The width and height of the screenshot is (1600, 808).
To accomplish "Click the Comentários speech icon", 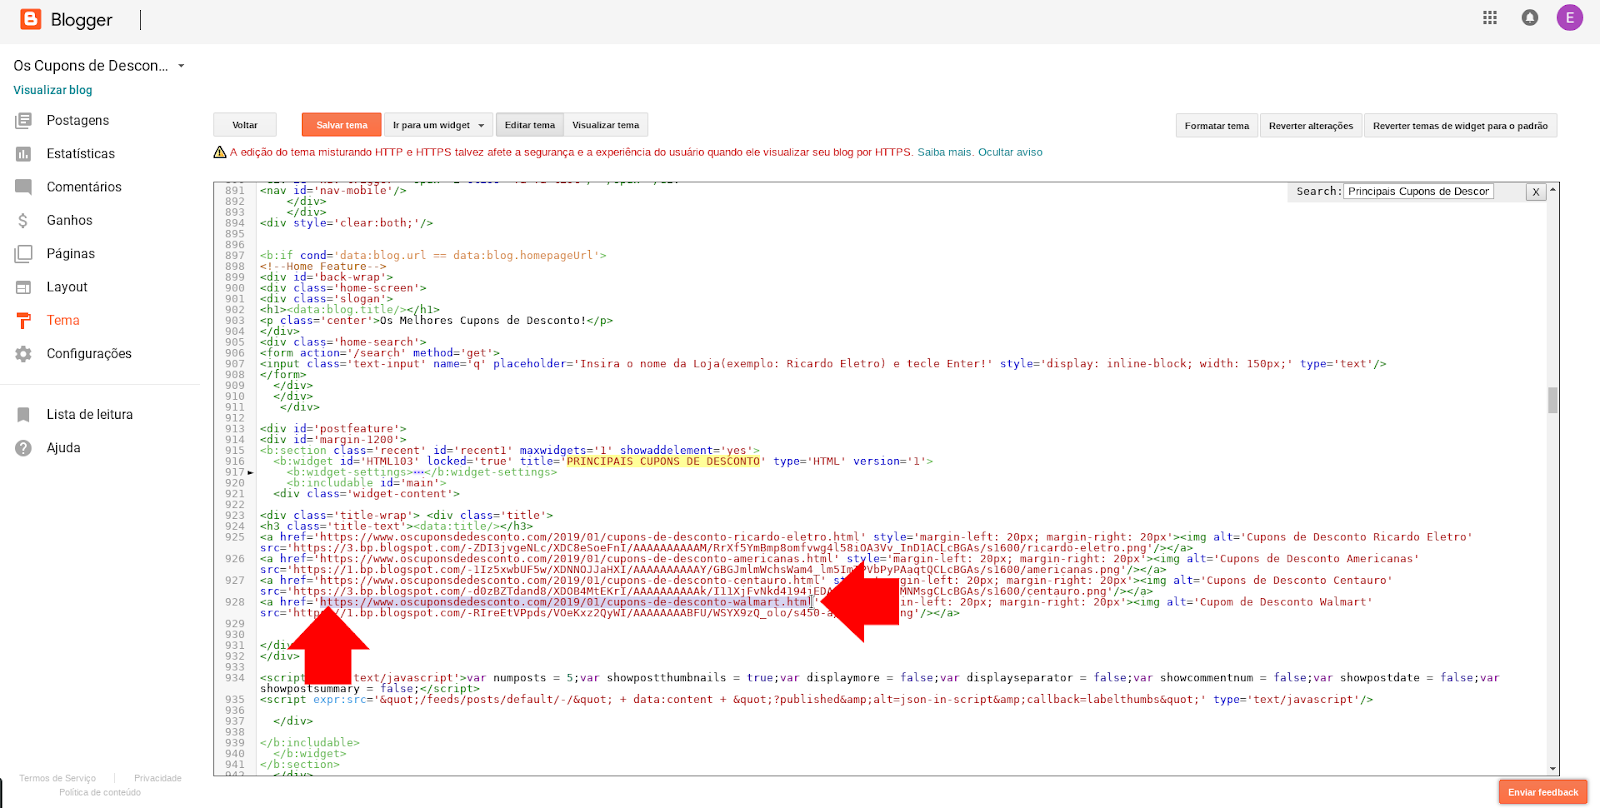I will click(x=24, y=187).
